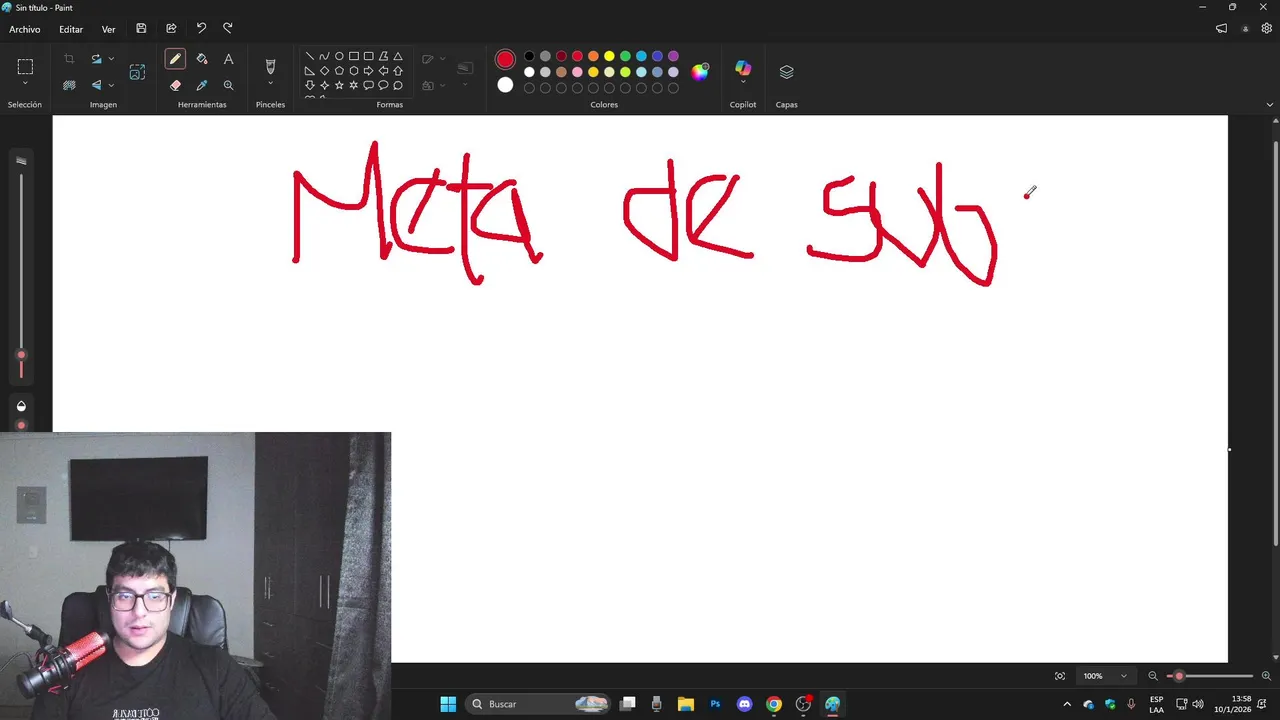Image resolution: width=1280 pixels, height=720 pixels.
Task: Open the Archivo menu
Action: point(25,29)
